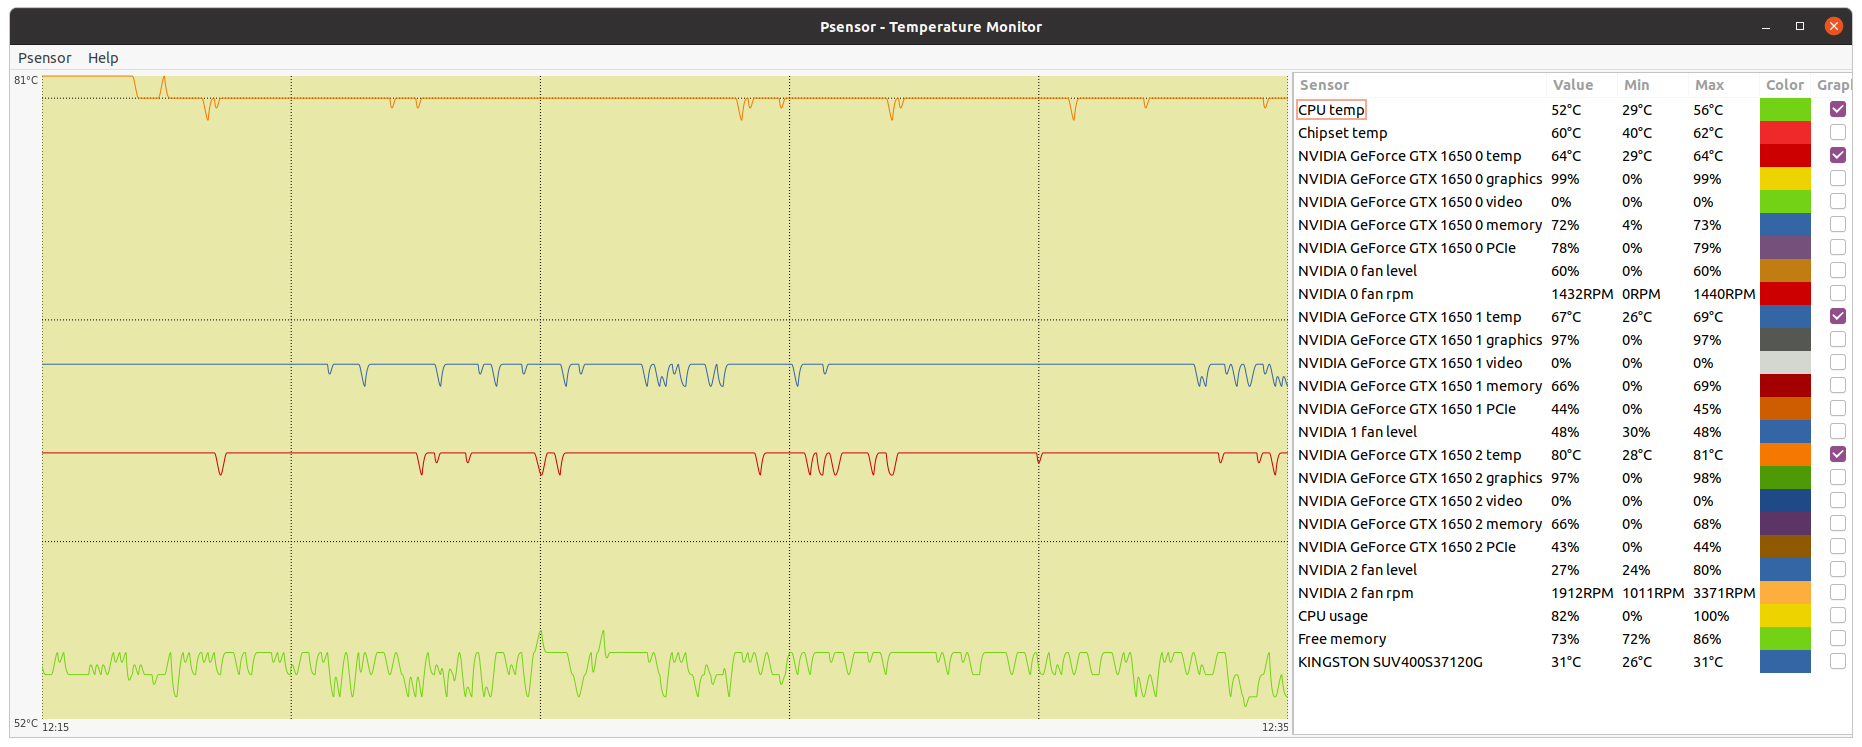Click the green CPU temp color swatch

1785,109
